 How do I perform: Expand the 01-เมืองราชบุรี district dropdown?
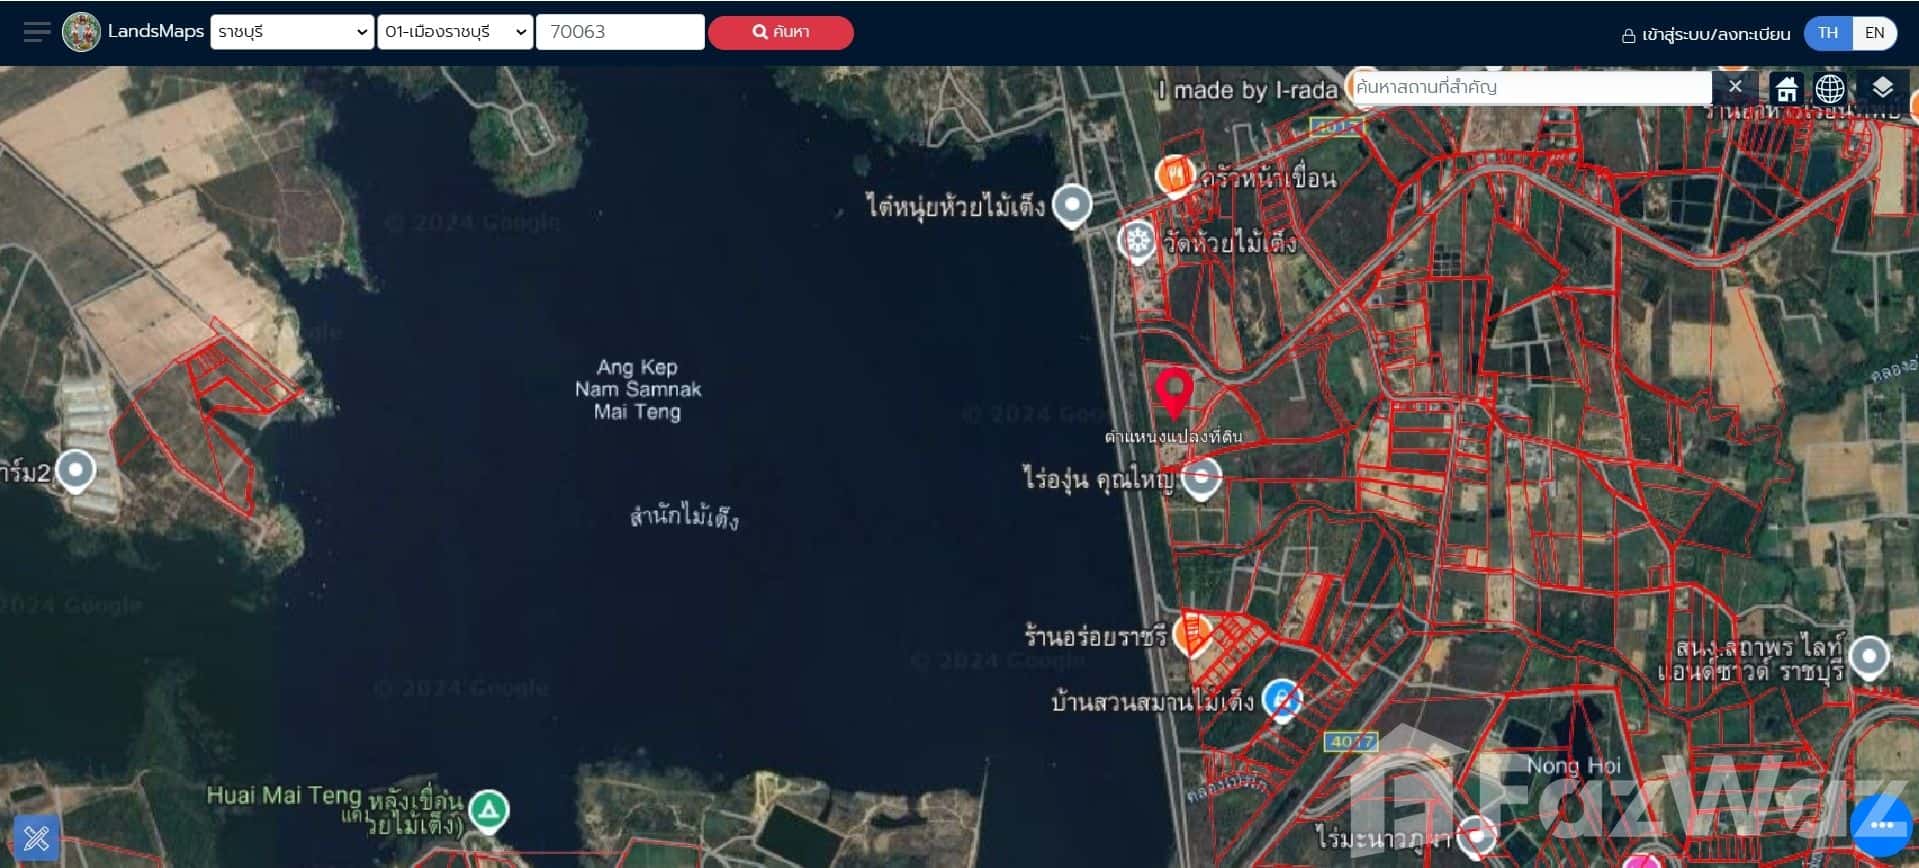pos(455,32)
